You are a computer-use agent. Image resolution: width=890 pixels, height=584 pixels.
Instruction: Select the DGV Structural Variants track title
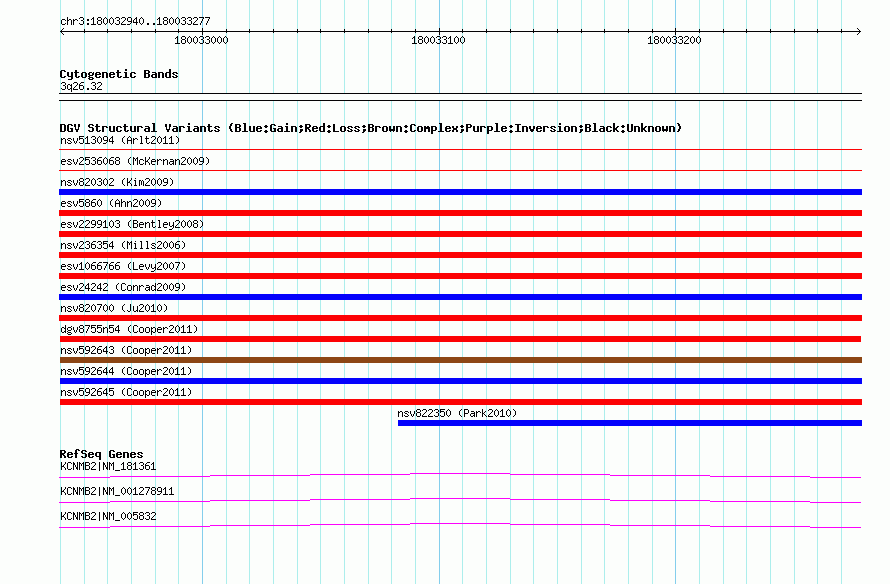click(x=371, y=128)
